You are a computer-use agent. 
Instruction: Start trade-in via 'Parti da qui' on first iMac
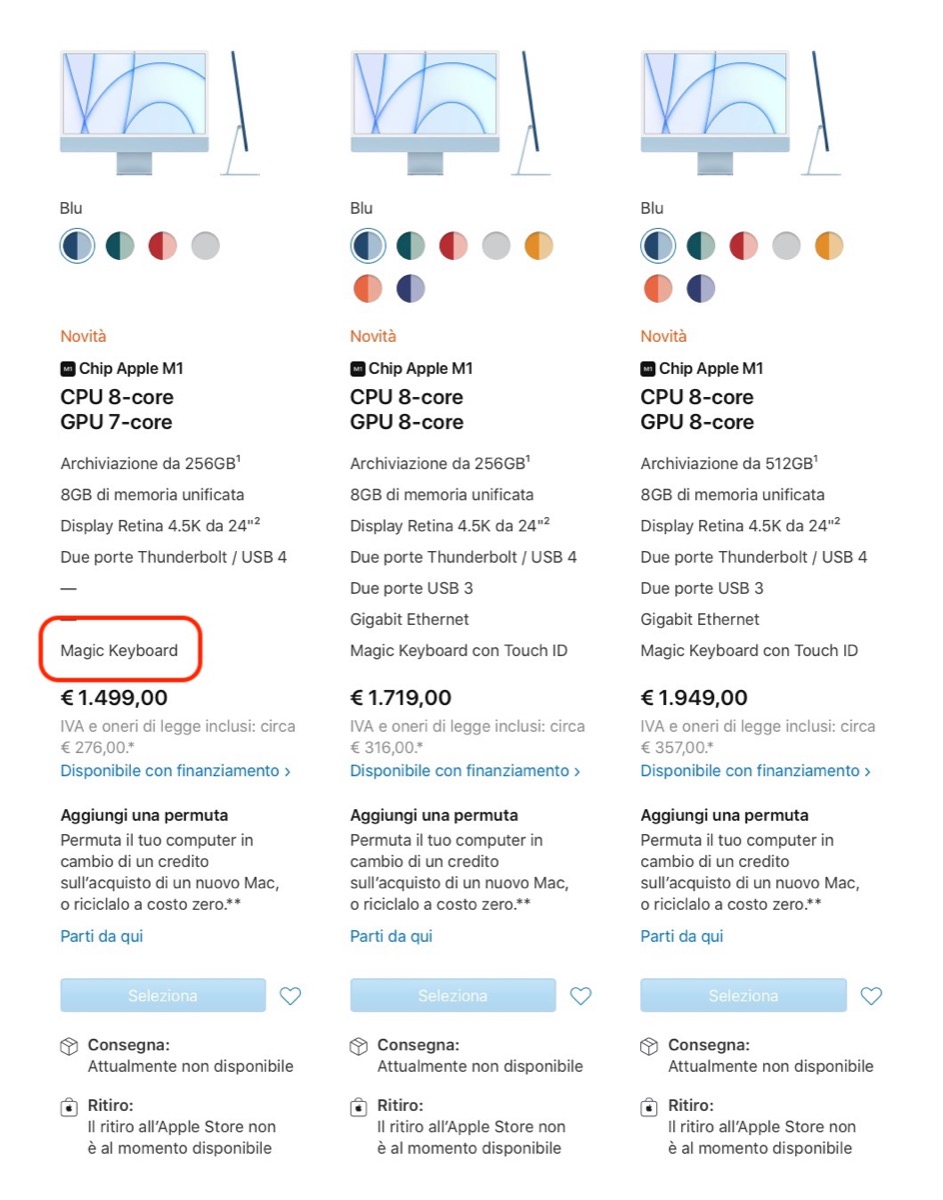[102, 936]
